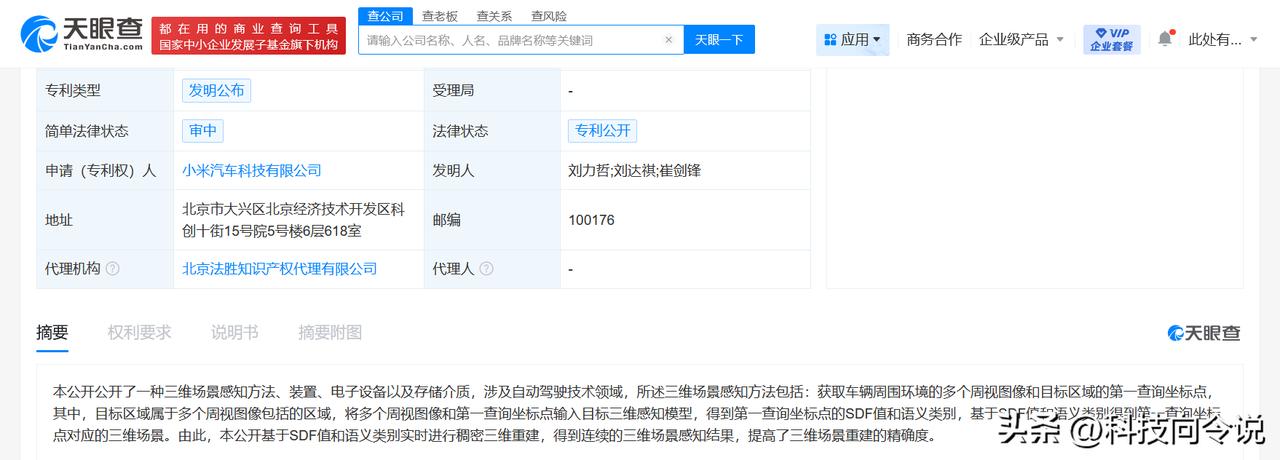This screenshot has width=1280, height=460.
Task: Open the 商务合作 link
Action: (934, 39)
